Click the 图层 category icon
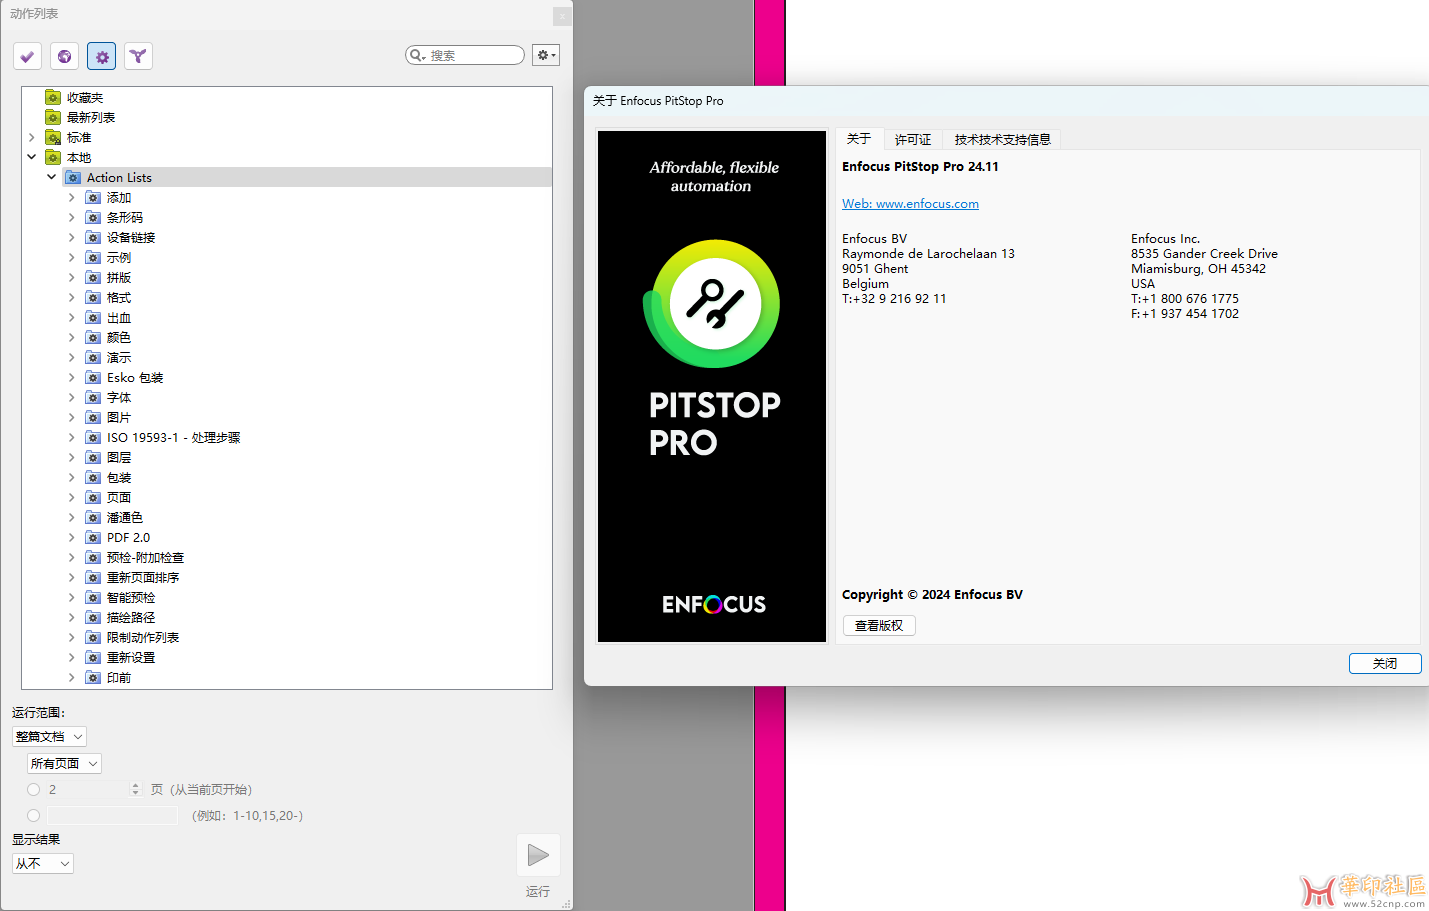This screenshot has width=1429, height=911. 93,457
